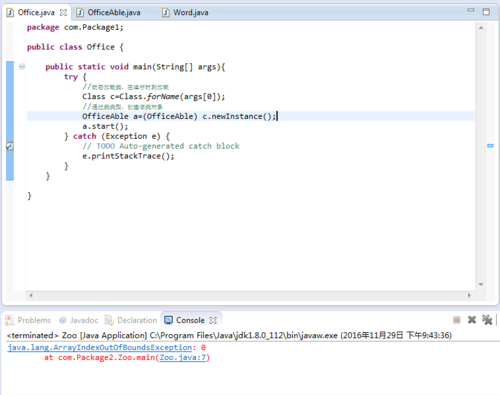Click editor vertical scrollbar down arrow
500x395 pixels.
pyautogui.click(x=481, y=284)
